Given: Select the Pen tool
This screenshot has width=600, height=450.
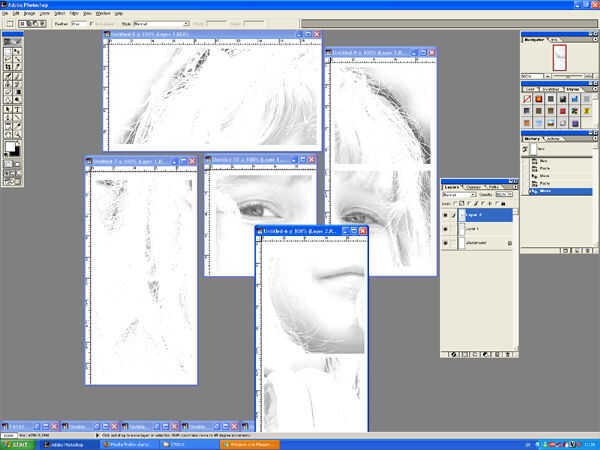Looking at the screenshot, I should (8, 117).
